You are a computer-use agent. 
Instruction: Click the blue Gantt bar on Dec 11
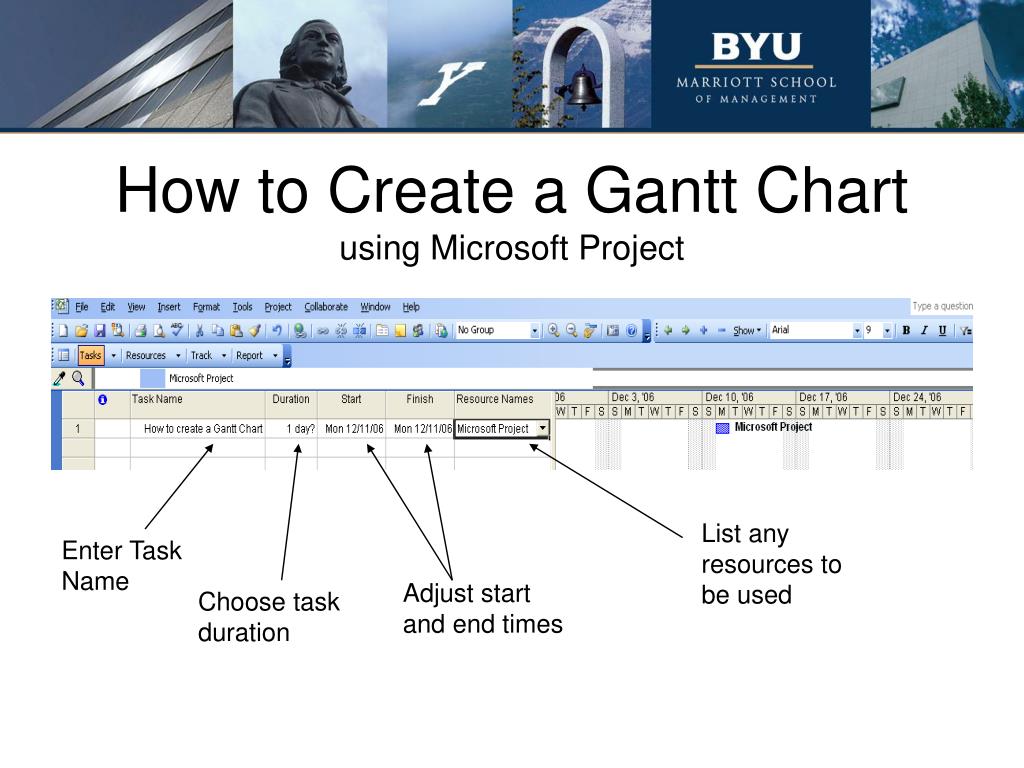pyautogui.click(x=722, y=428)
